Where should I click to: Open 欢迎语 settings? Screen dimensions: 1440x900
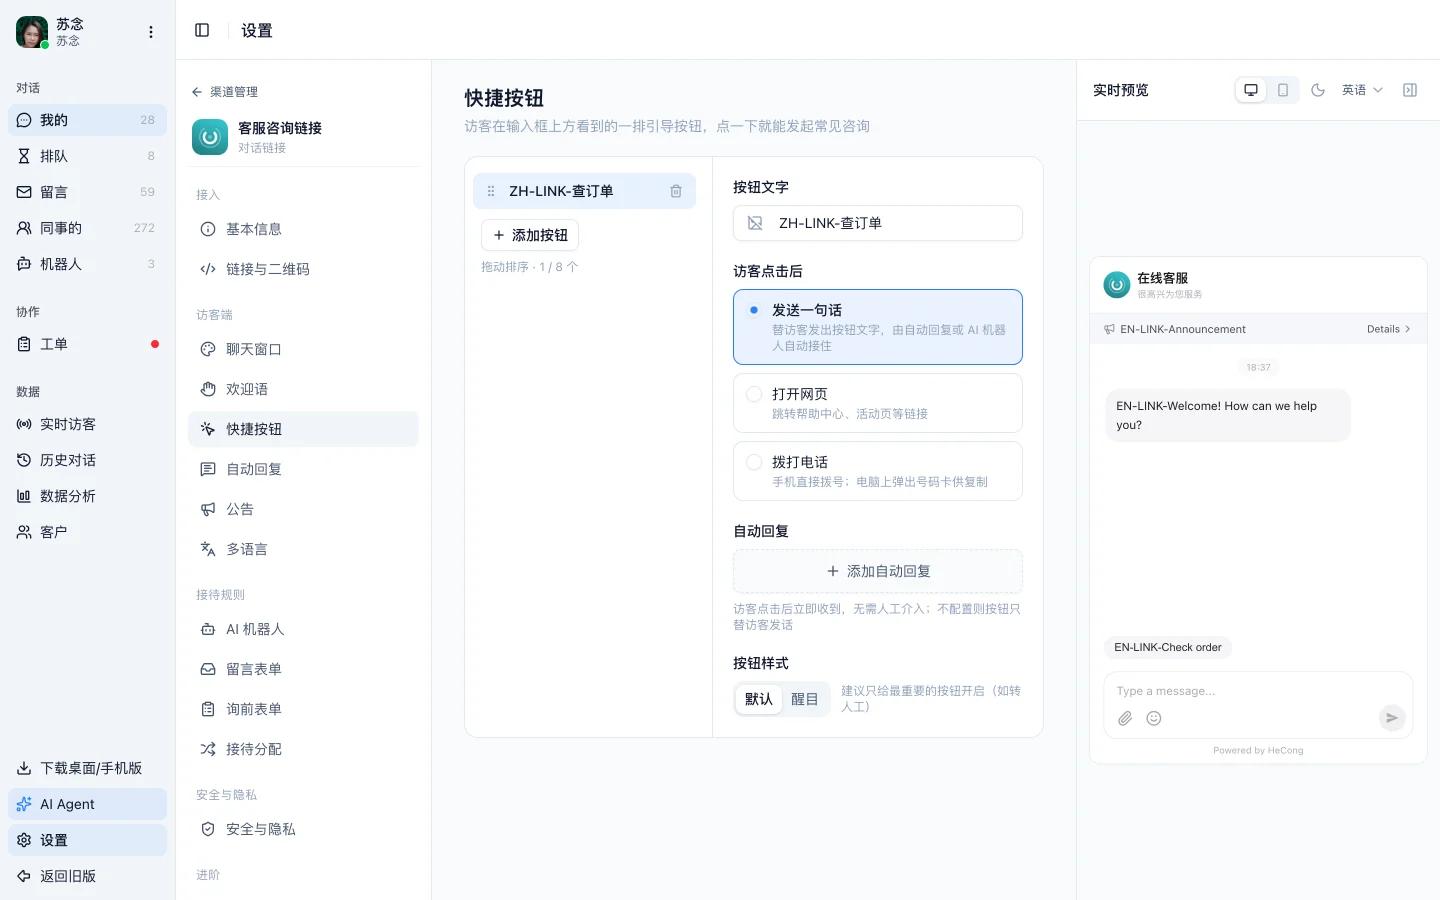303,389
